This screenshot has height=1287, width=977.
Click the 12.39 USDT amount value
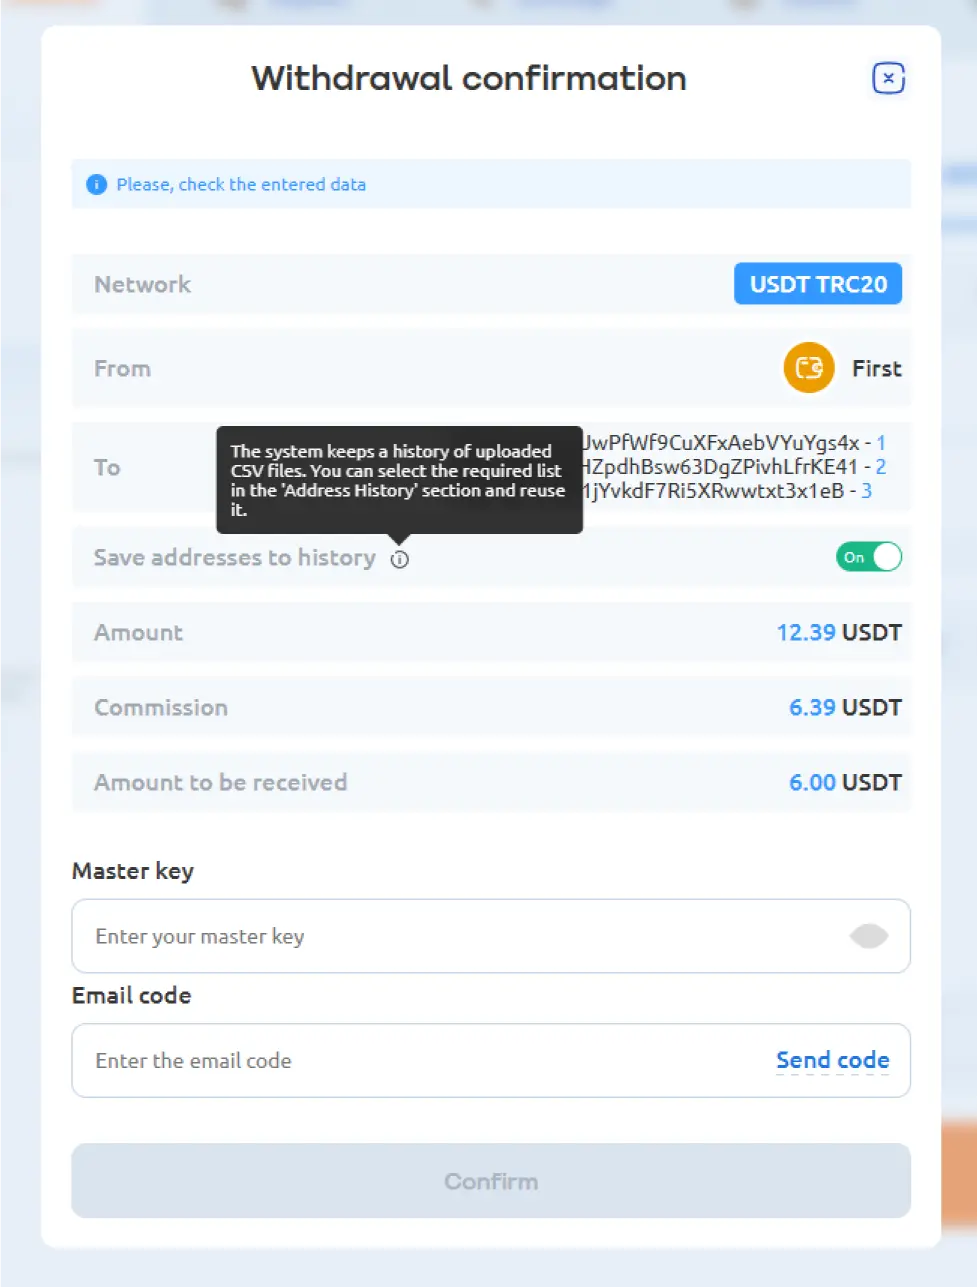pyautogui.click(x=839, y=632)
